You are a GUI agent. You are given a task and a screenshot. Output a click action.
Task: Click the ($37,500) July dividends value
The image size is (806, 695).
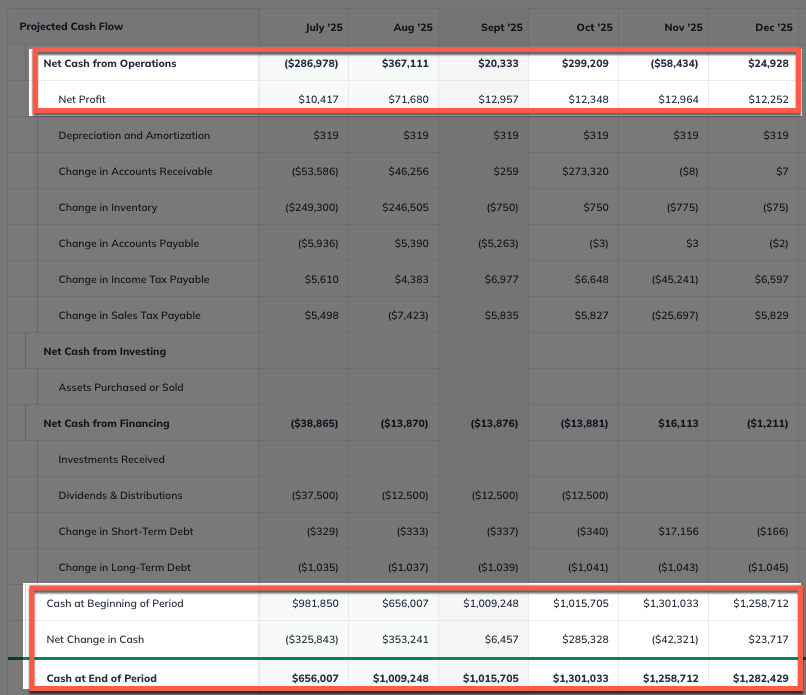pos(315,495)
